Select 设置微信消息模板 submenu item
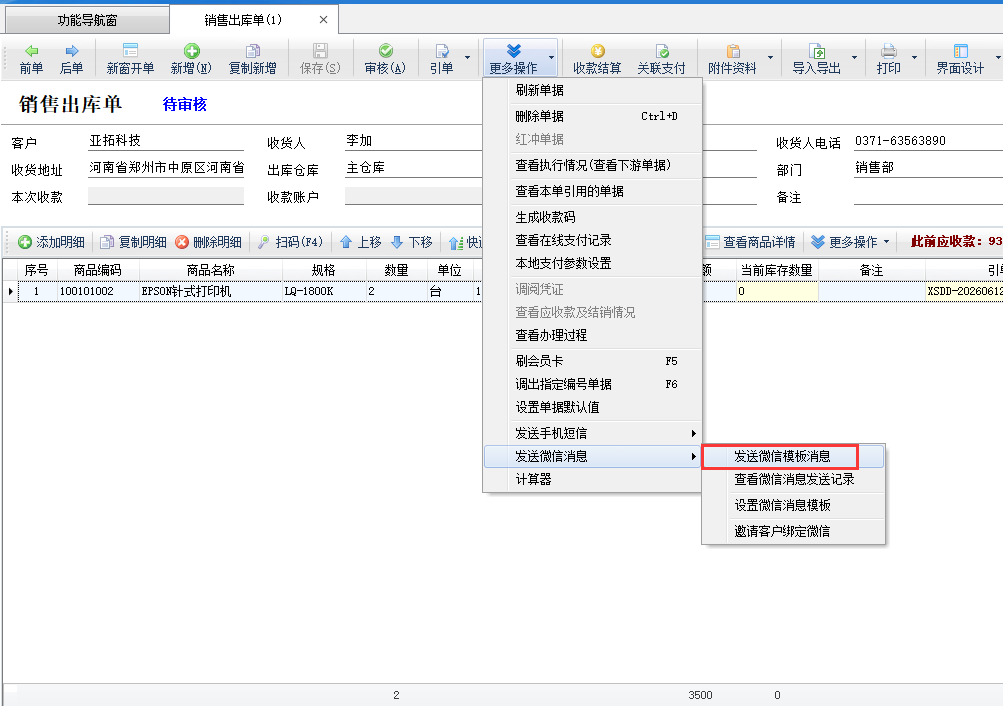The height and width of the screenshot is (706, 1003). coord(793,505)
